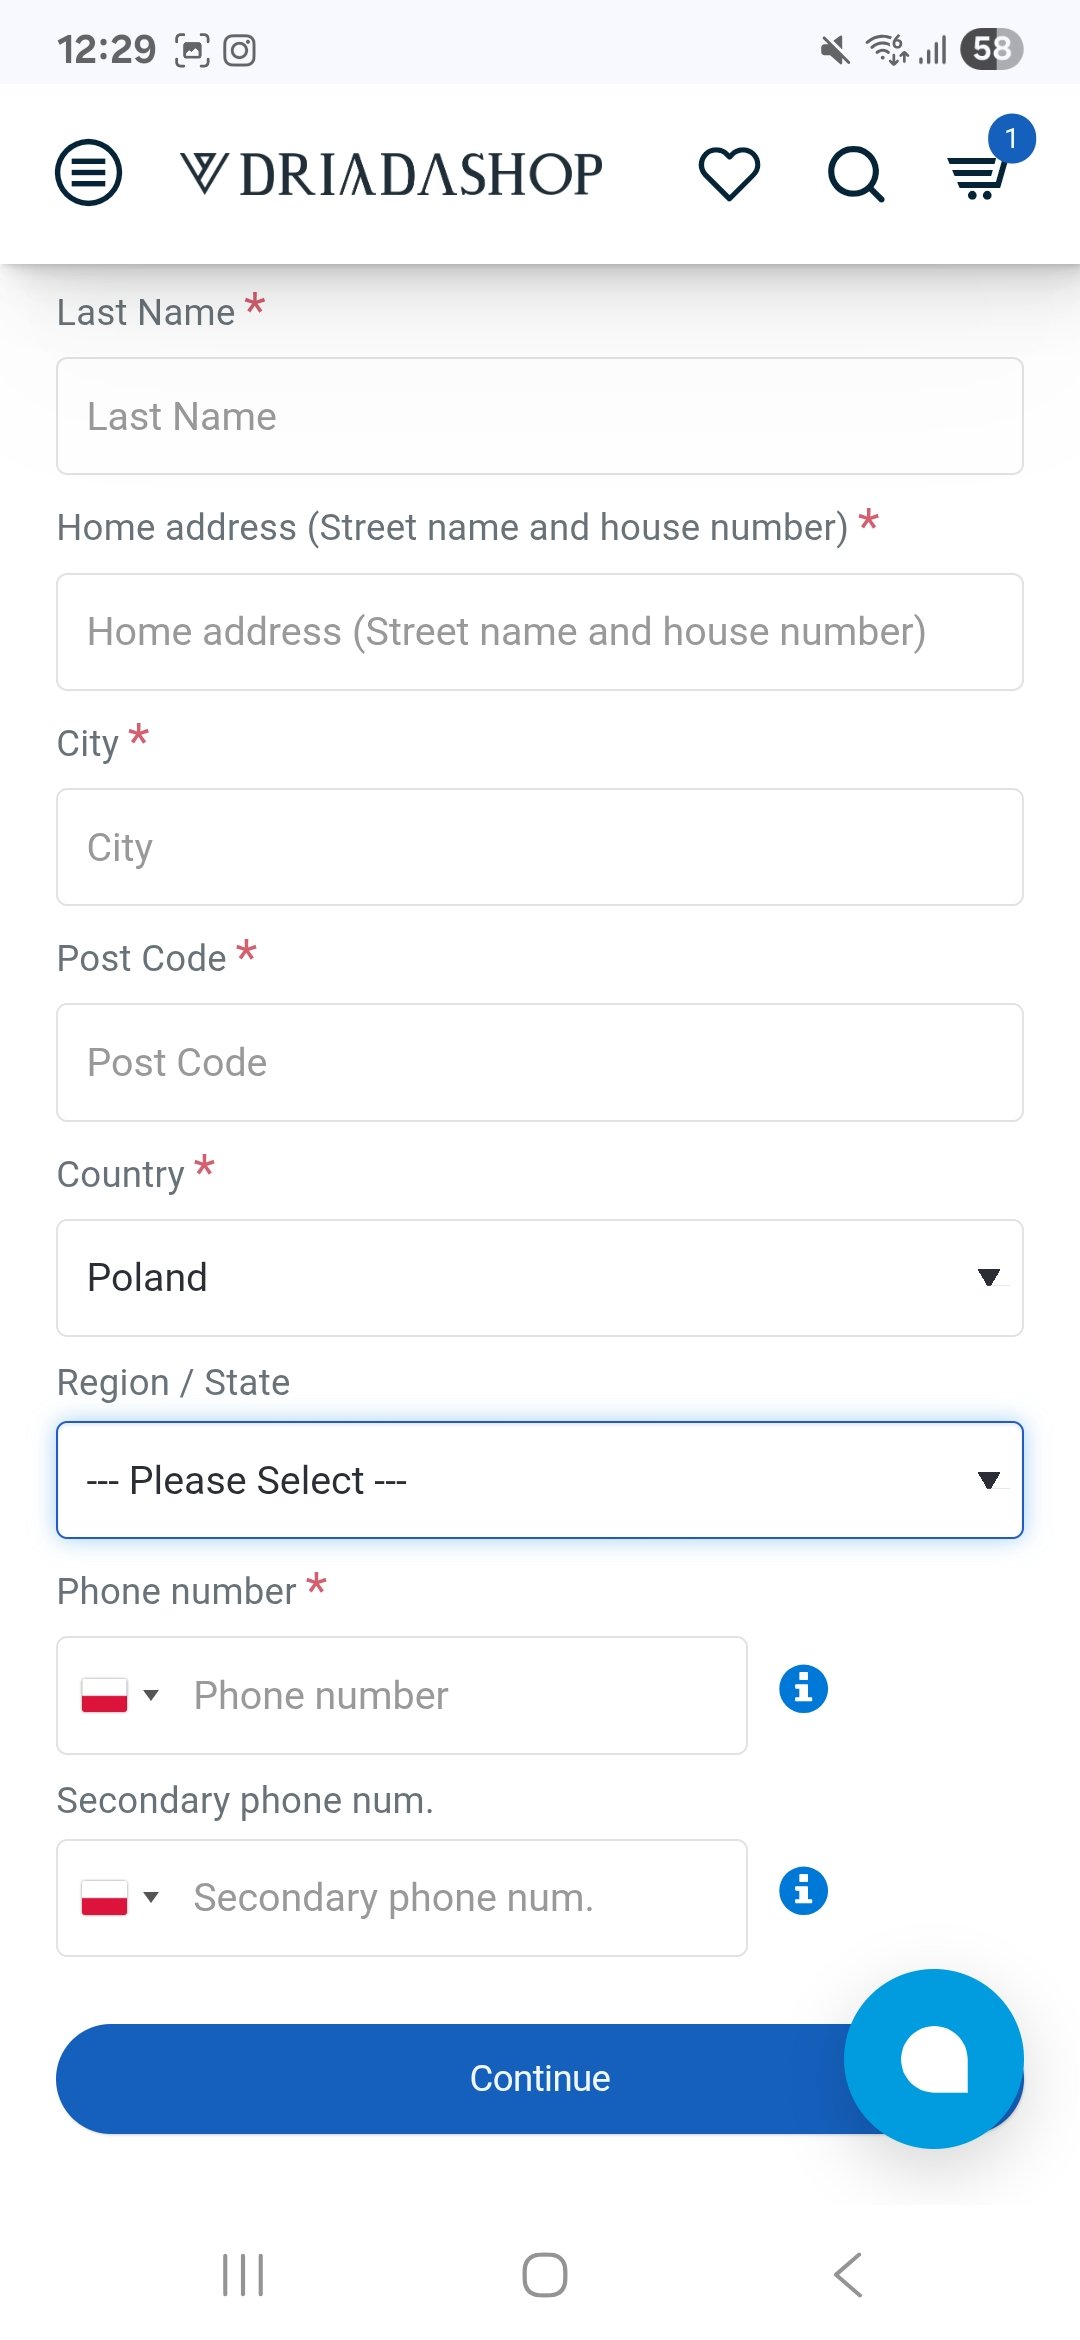Tap the Phone number input field
Image resolution: width=1080 pixels, height=2340 pixels.
click(460, 1695)
